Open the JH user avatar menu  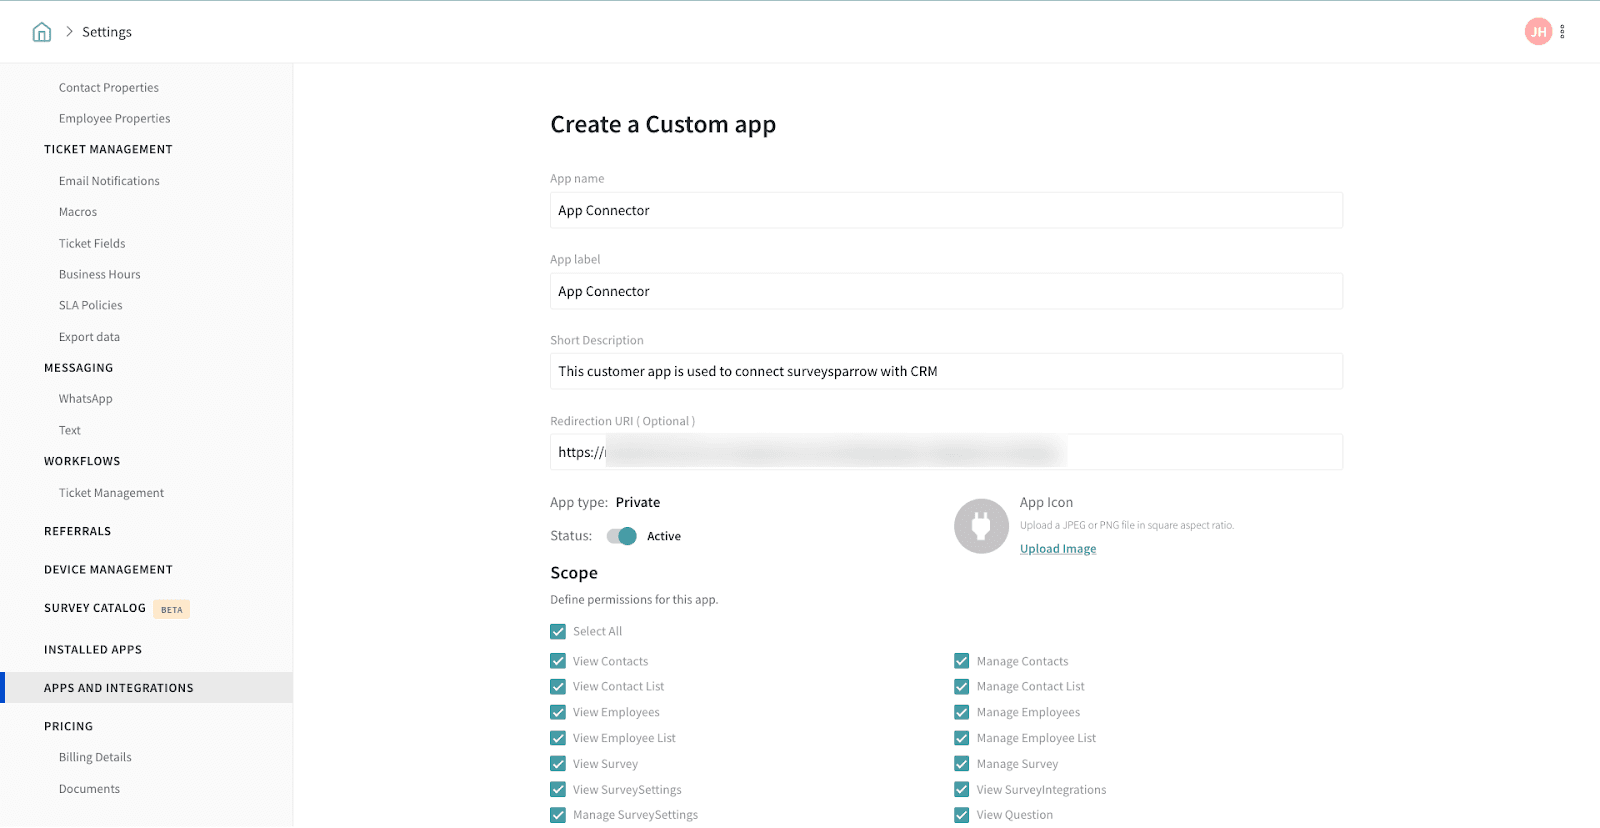coord(1537,32)
